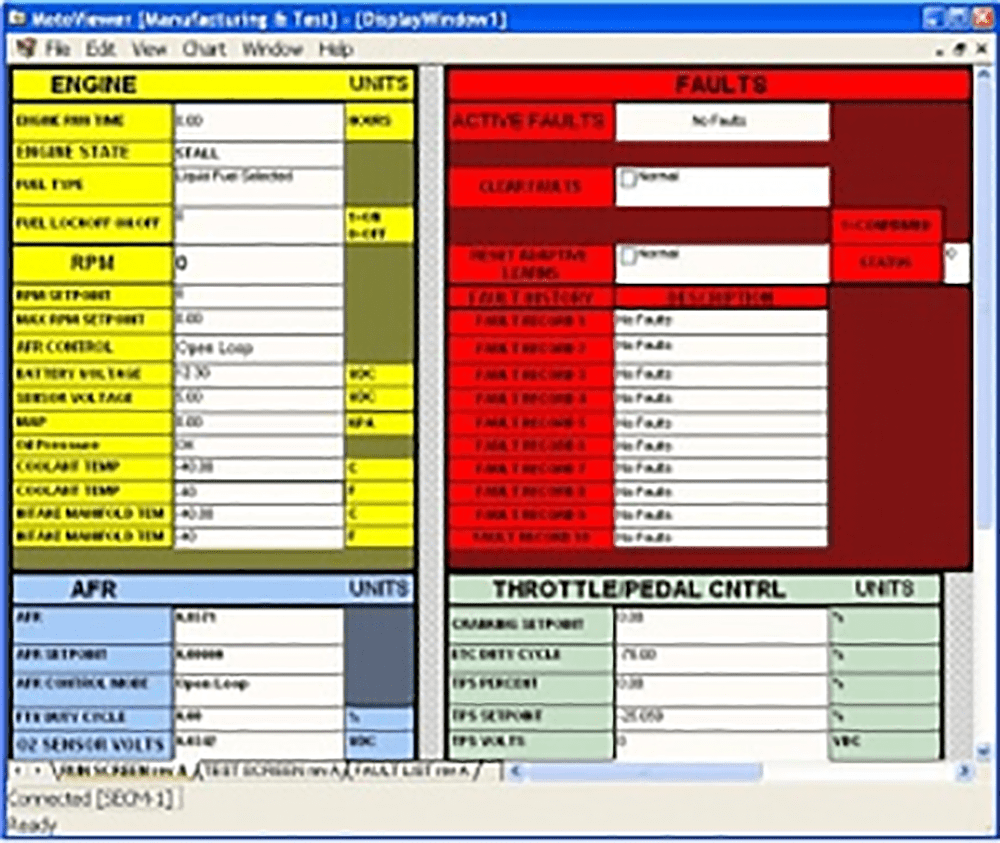
Task: Click the RPM Setpoint value field
Action: tap(258, 295)
